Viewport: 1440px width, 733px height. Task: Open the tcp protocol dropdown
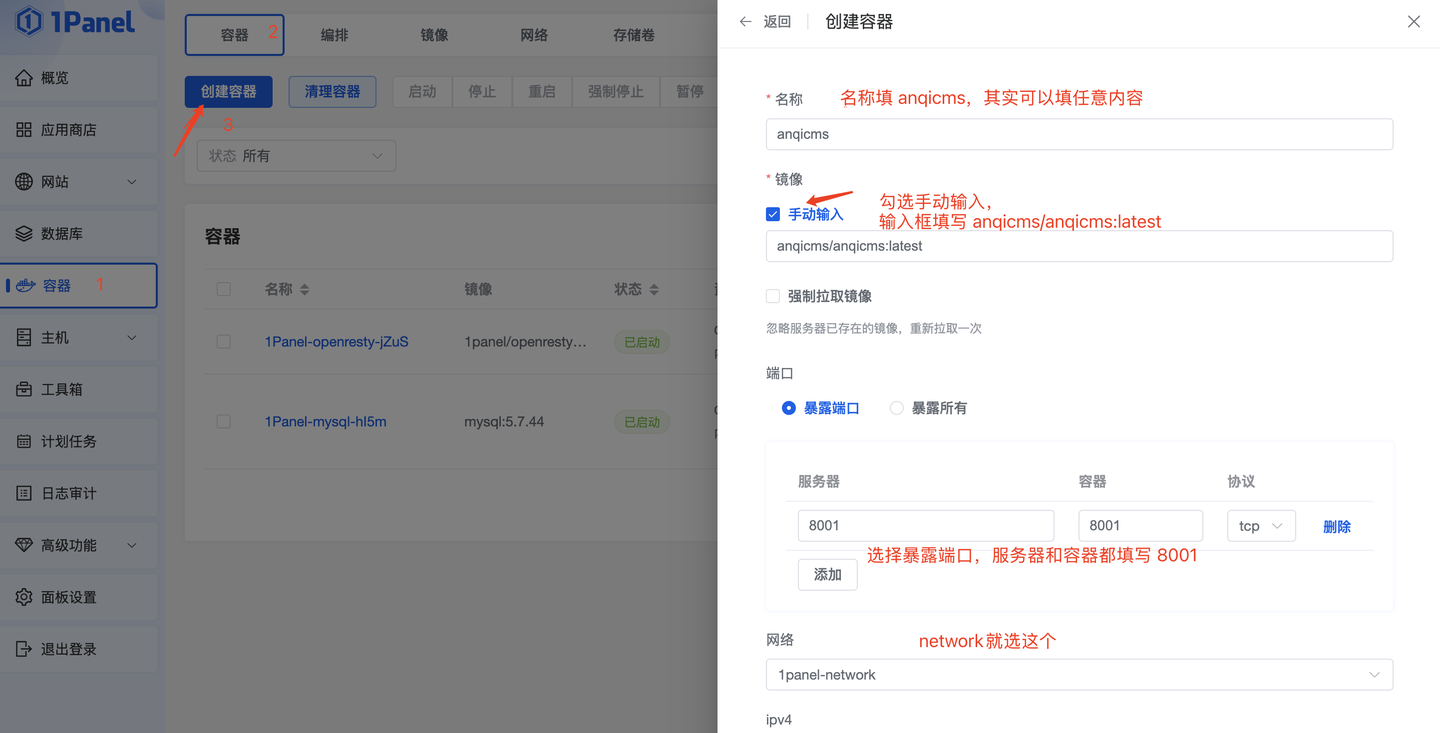pyautogui.click(x=1261, y=526)
